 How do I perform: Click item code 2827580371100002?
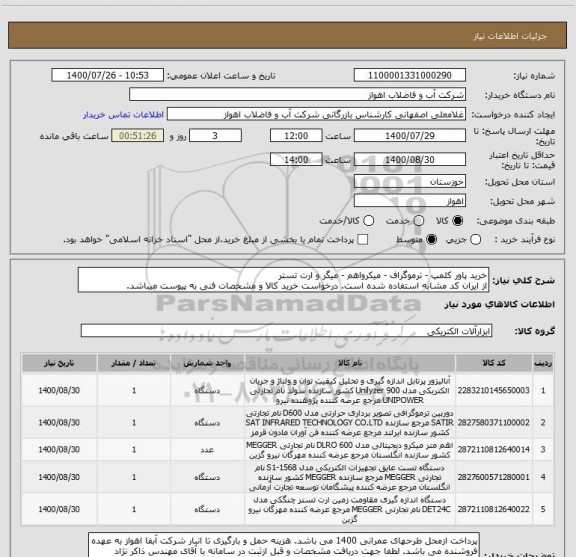(x=493, y=423)
